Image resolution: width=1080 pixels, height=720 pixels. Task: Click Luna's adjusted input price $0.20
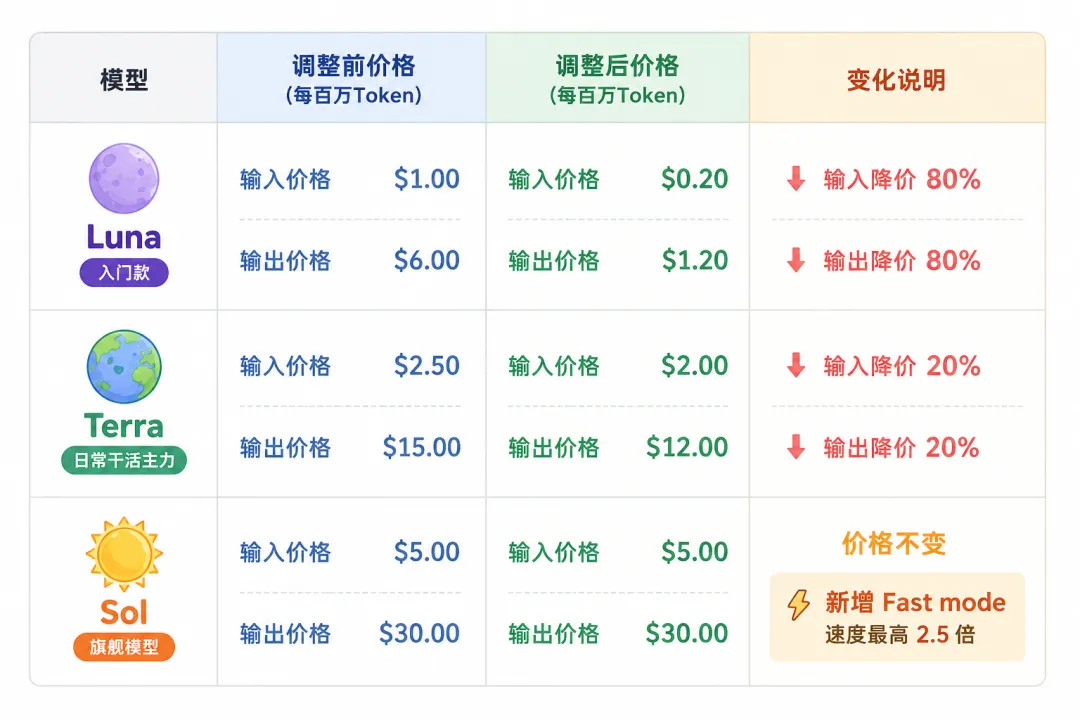[694, 178]
